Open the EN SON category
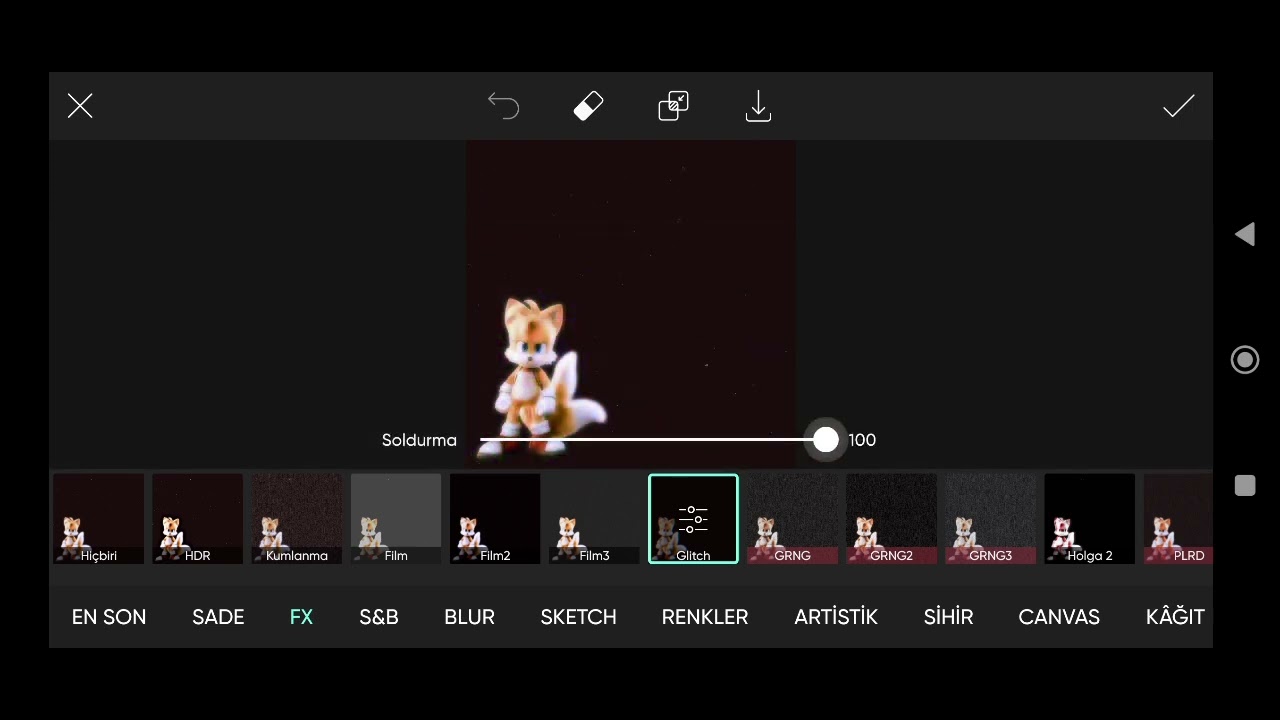Screen dimensions: 1280x720 coord(109,617)
